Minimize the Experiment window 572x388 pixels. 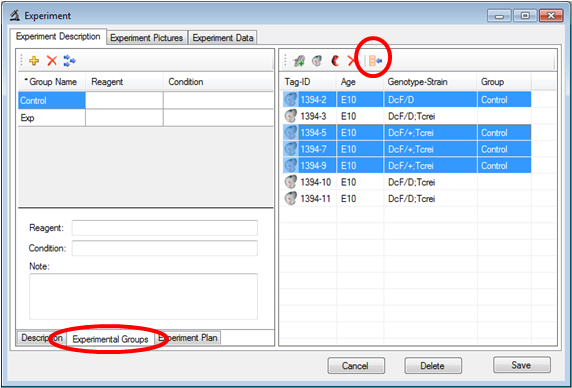click(x=499, y=16)
